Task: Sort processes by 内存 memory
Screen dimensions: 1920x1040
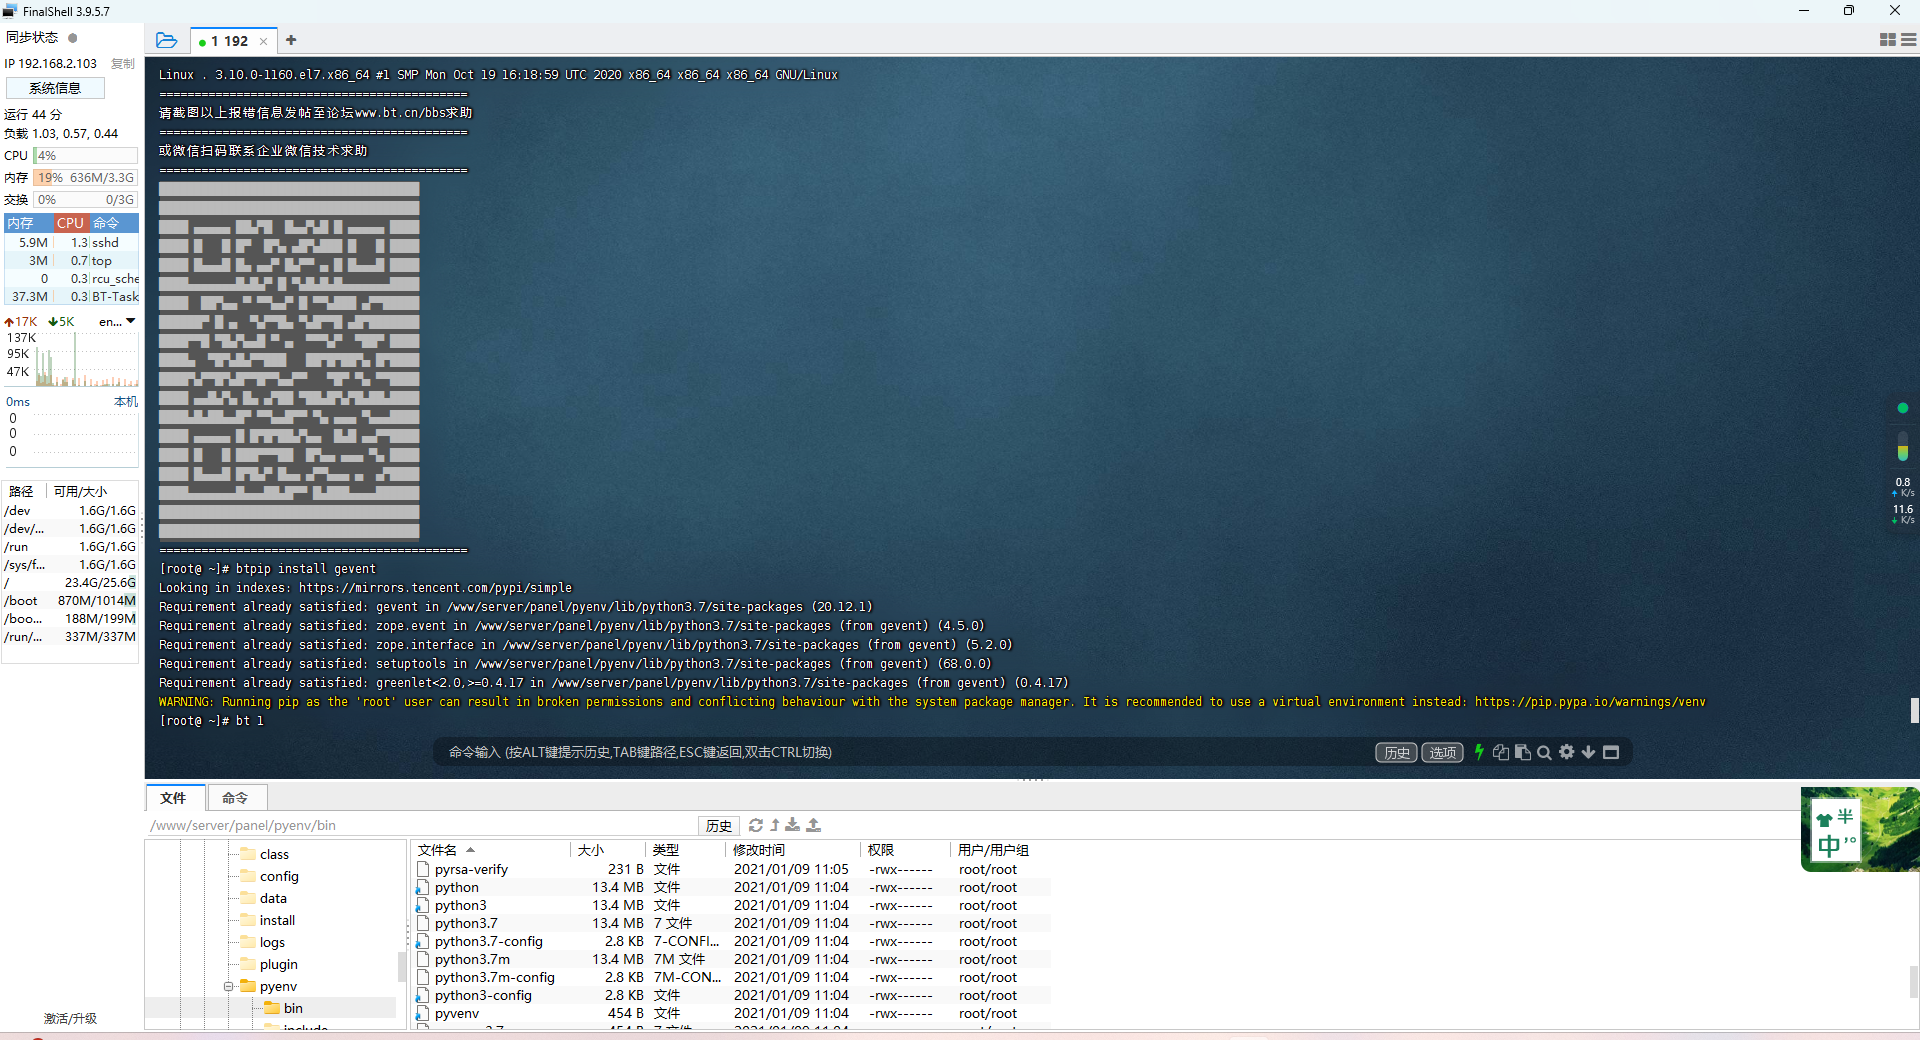Action: [x=28, y=223]
